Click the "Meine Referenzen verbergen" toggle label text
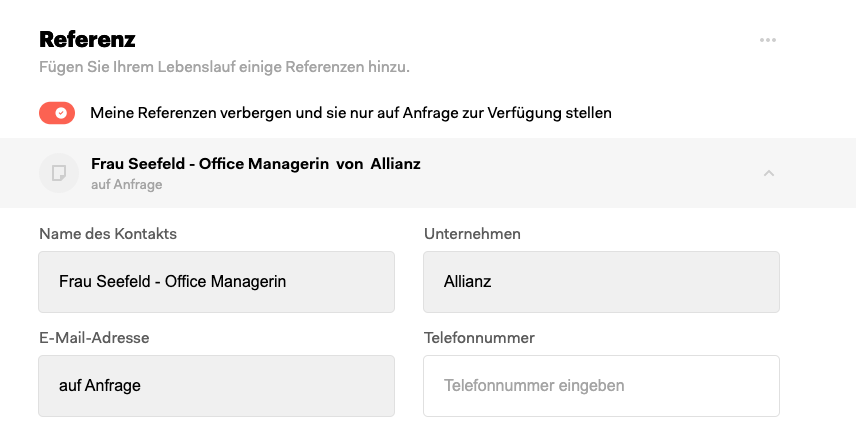856x444 pixels. click(350, 113)
